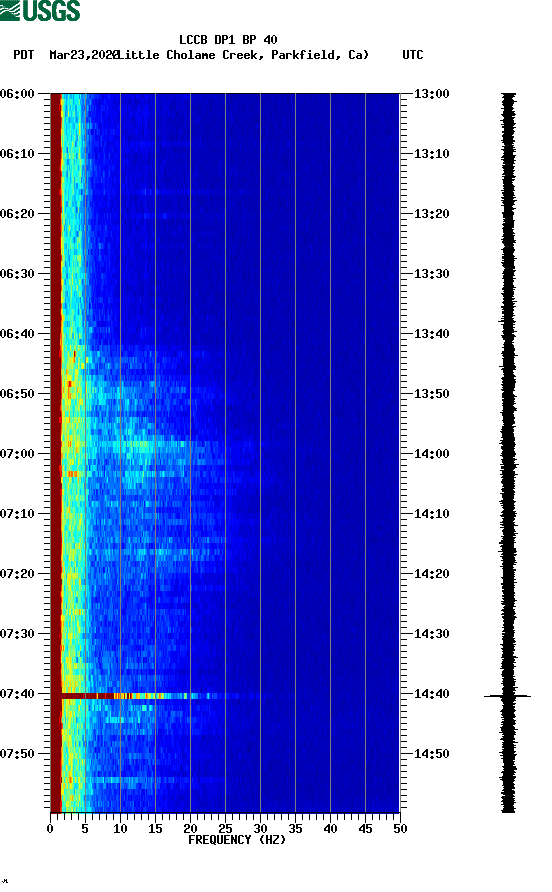This screenshot has width=552, height=892.
Task: Click the 07:20 PDT time label
Action: (x=17, y=574)
